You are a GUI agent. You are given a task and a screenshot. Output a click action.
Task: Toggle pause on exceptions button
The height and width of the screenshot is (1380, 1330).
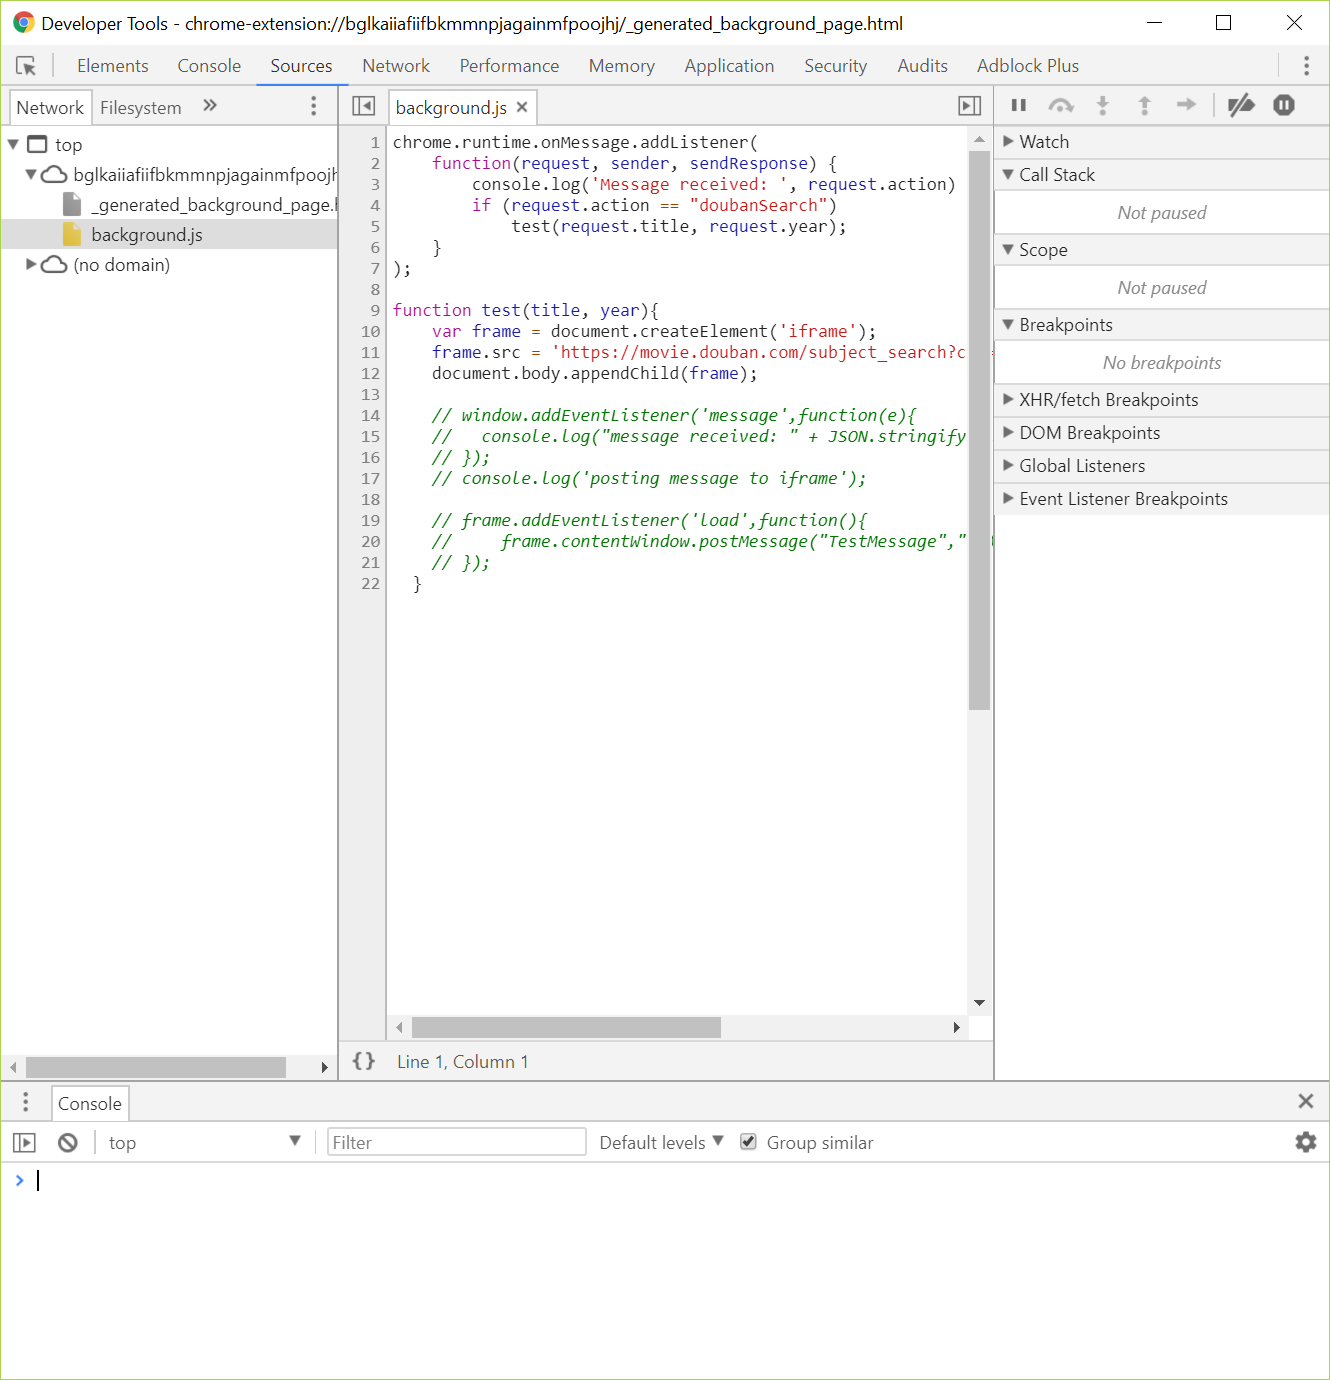1284,105
